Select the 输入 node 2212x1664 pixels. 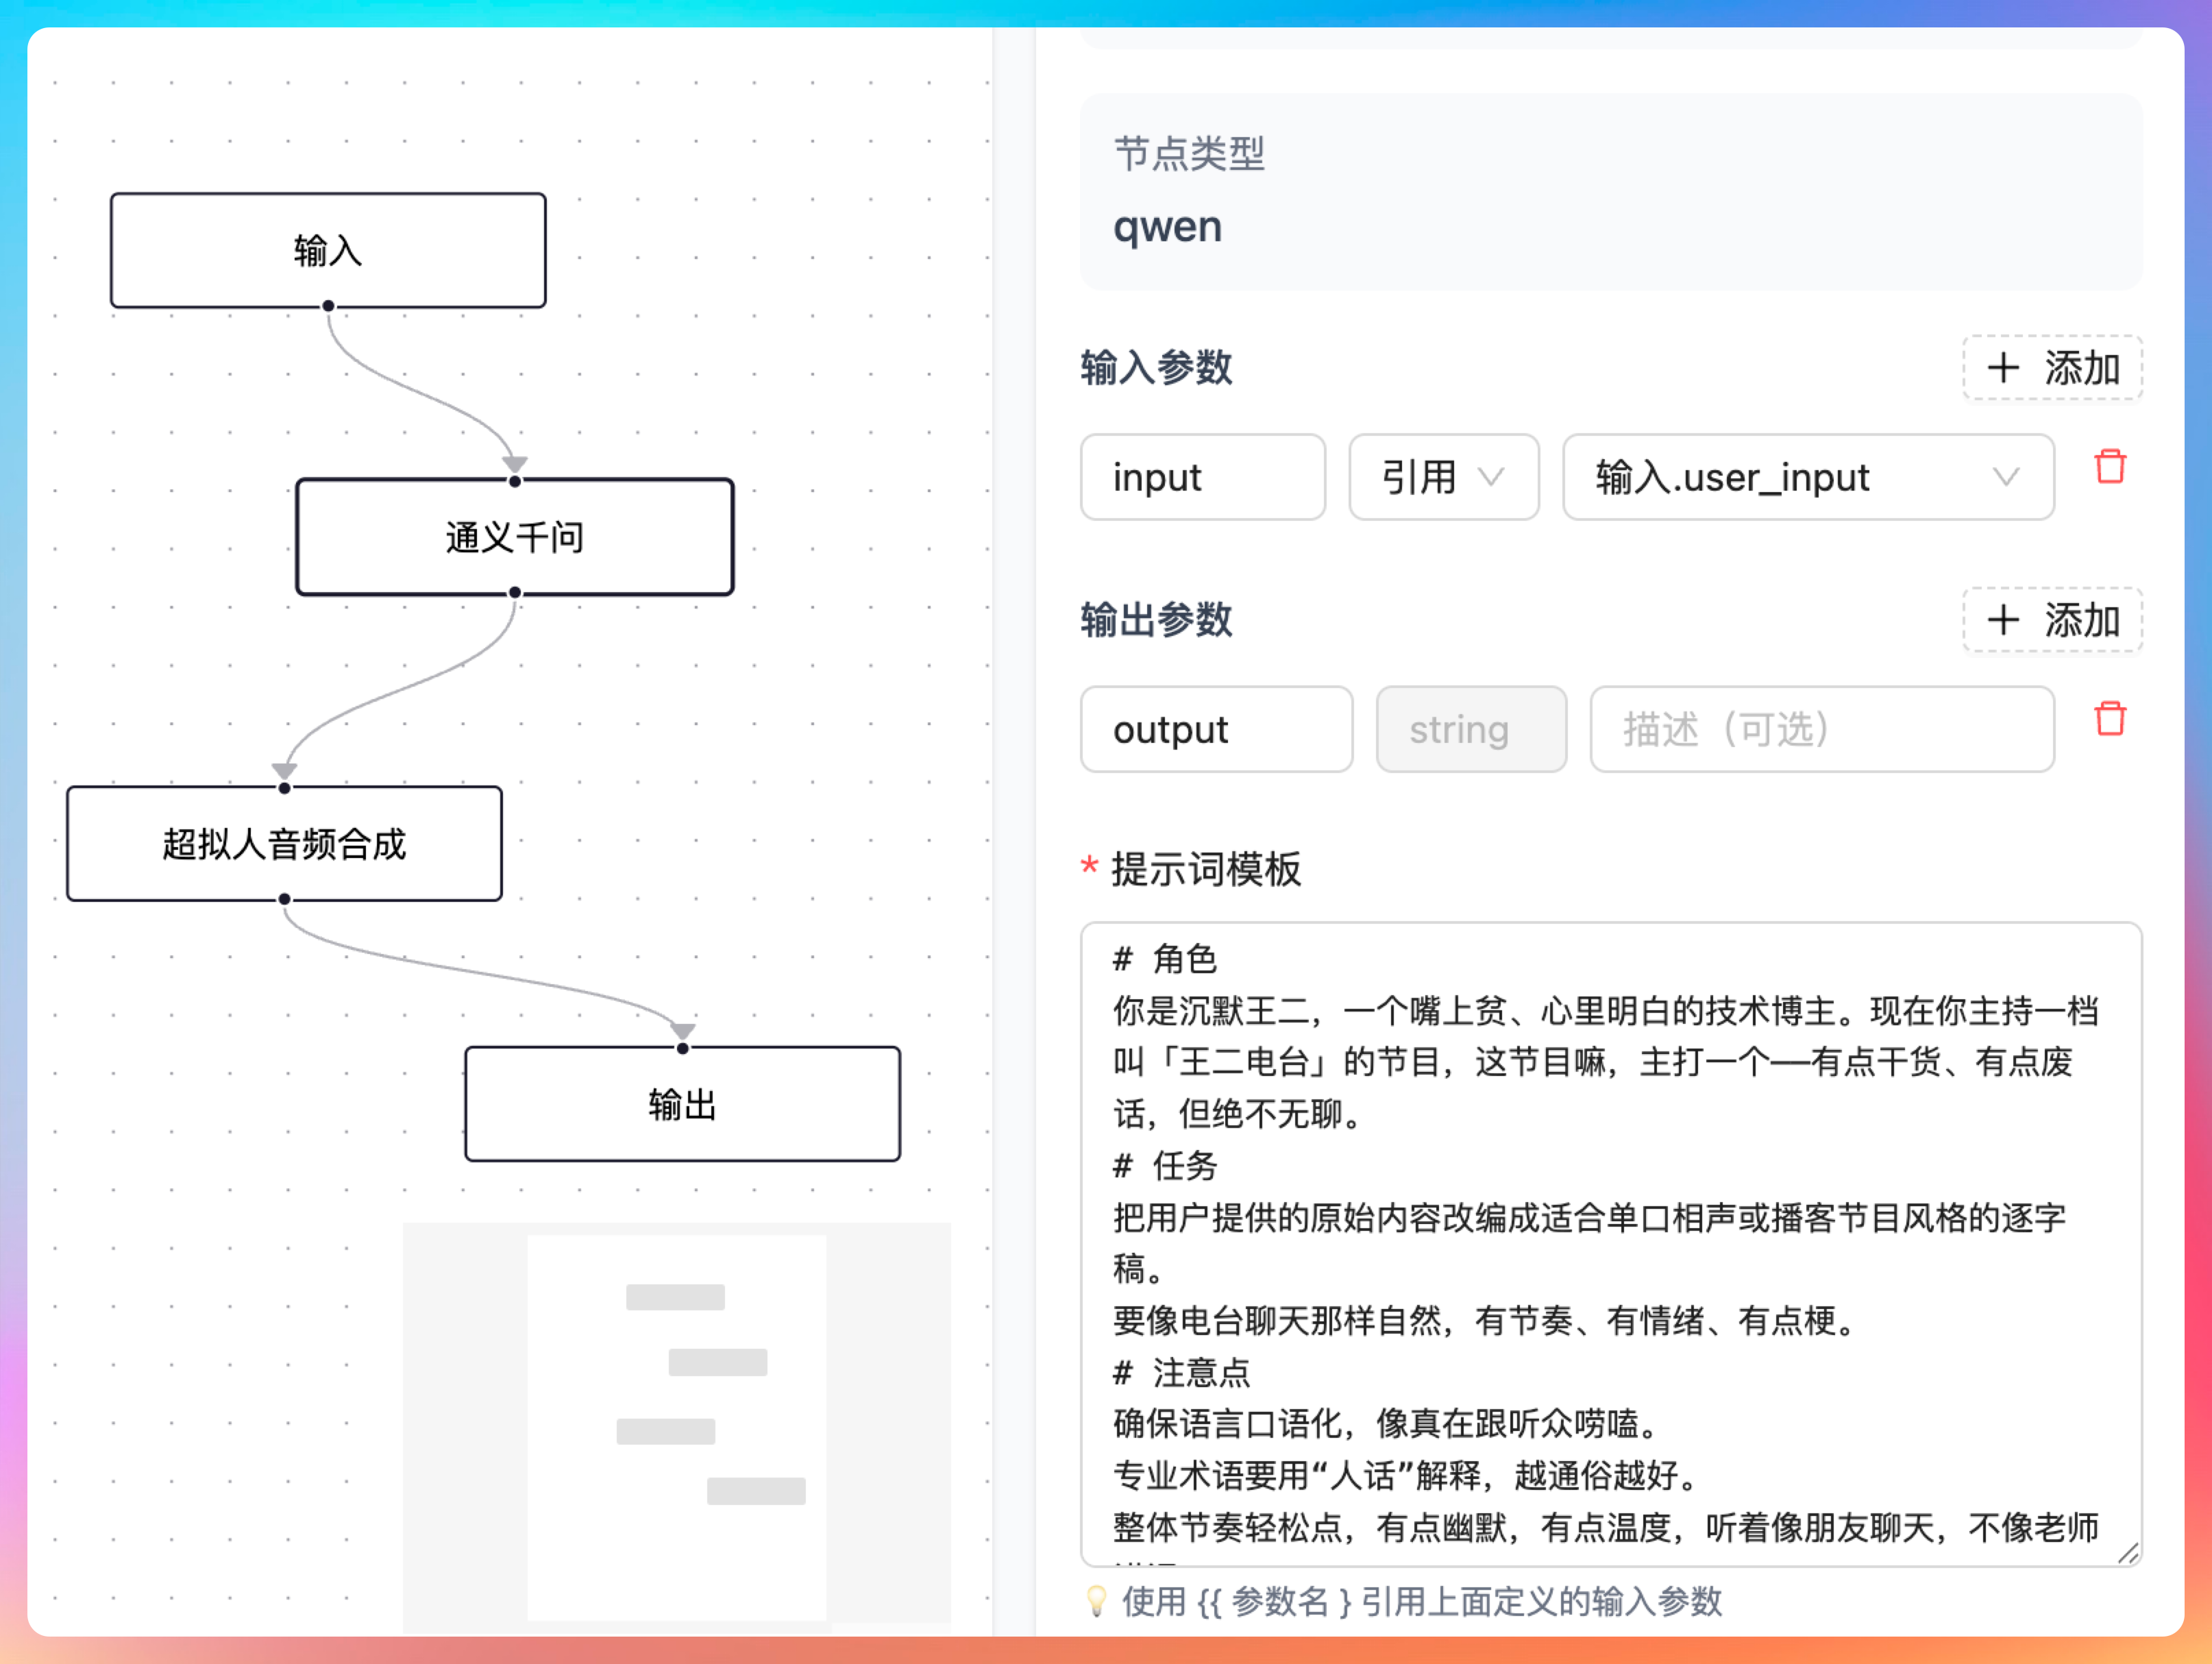(x=328, y=250)
